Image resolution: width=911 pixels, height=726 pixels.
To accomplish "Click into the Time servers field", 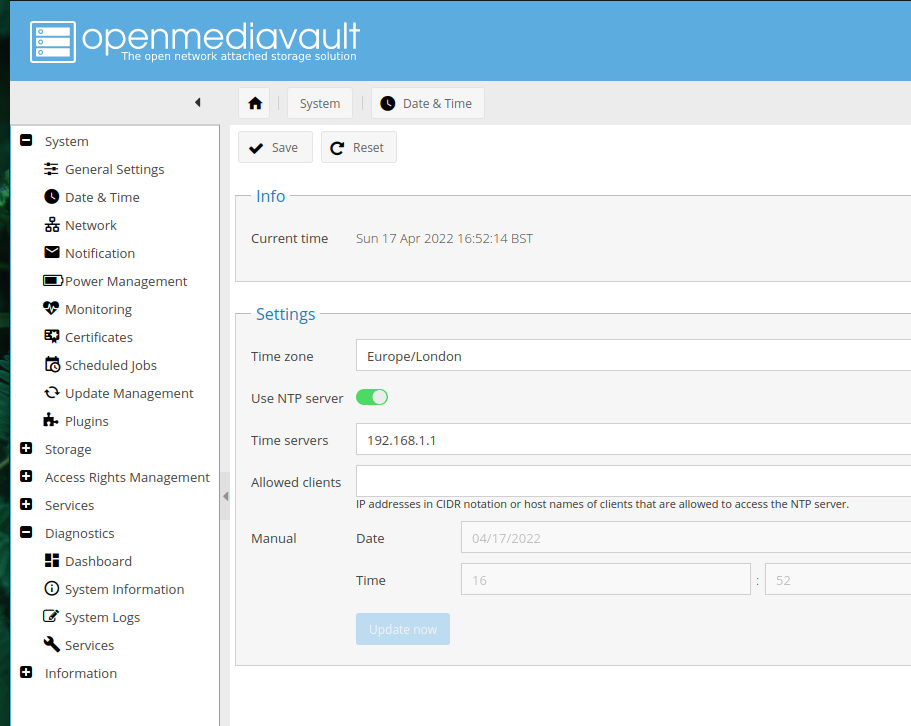I will [x=633, y=440].
